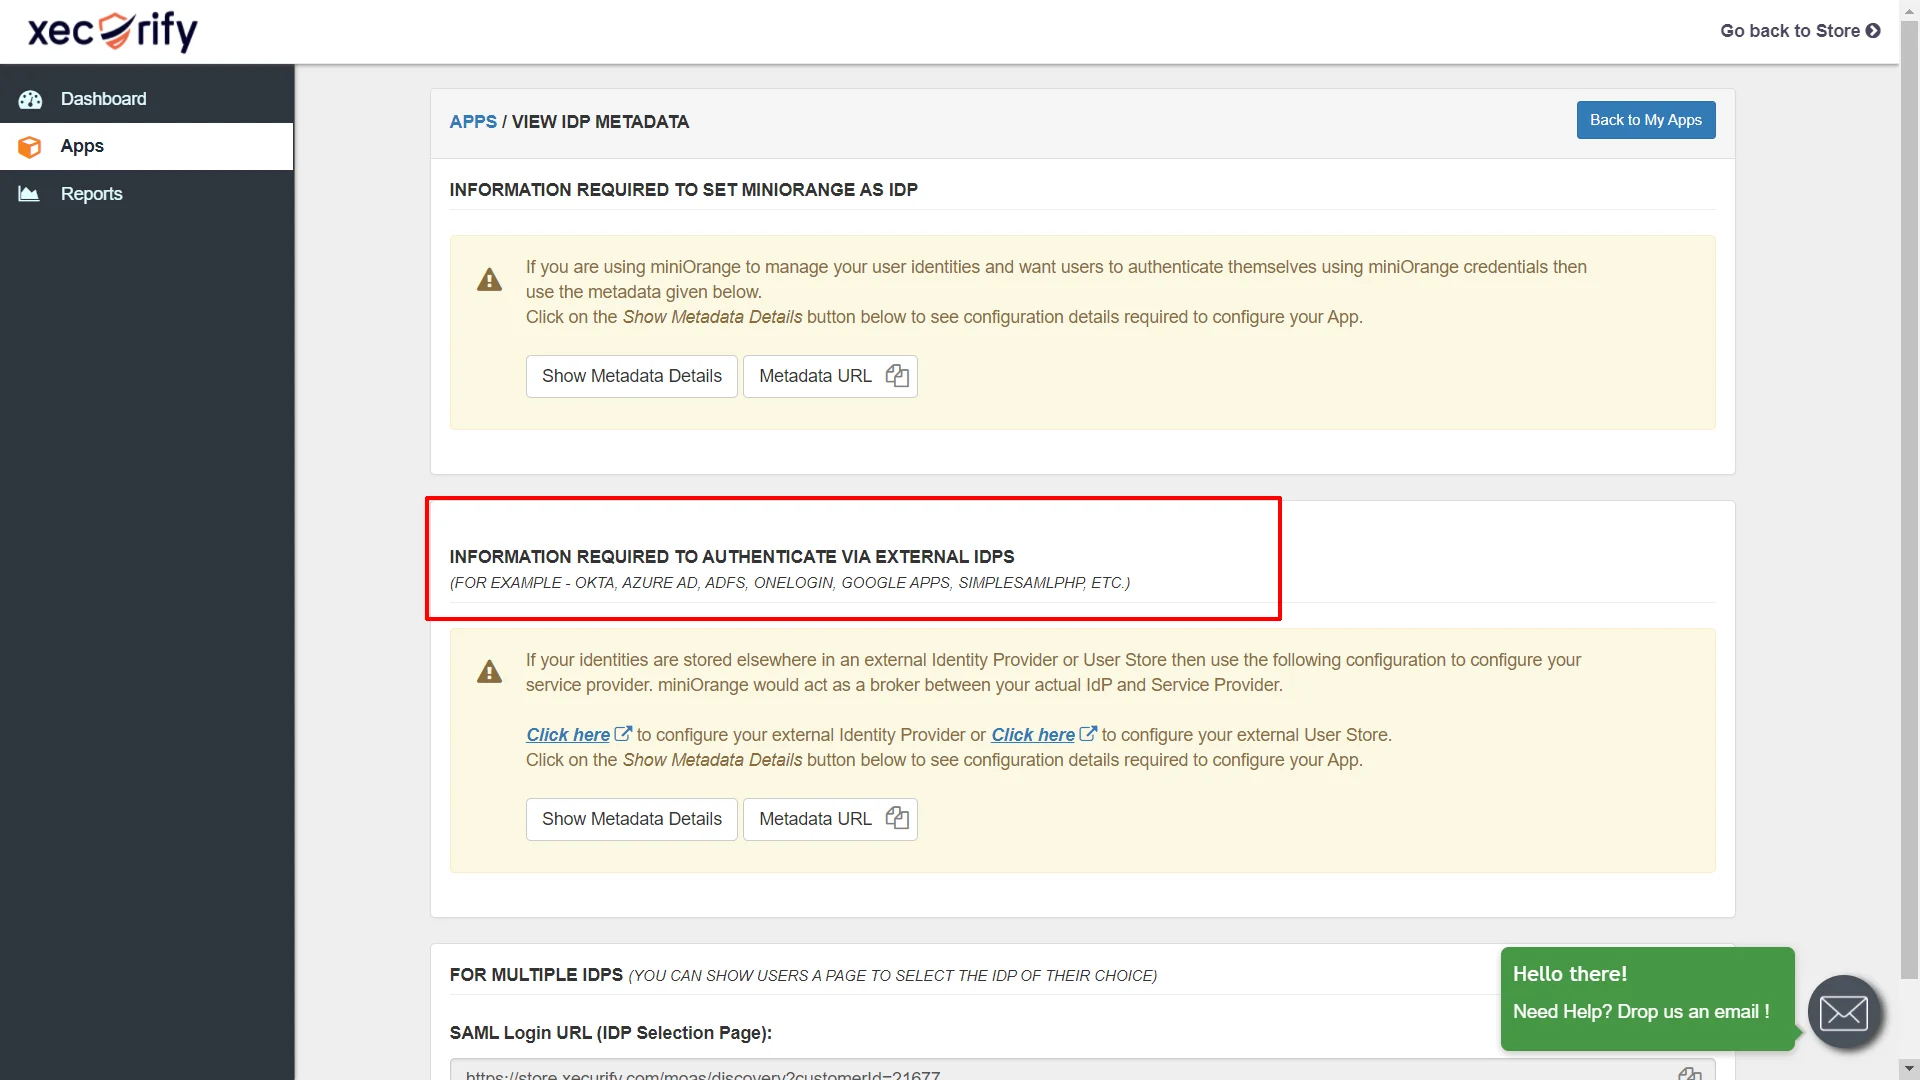Click the envelope chat support icon
1920x1080 pixels.
1843,1012
